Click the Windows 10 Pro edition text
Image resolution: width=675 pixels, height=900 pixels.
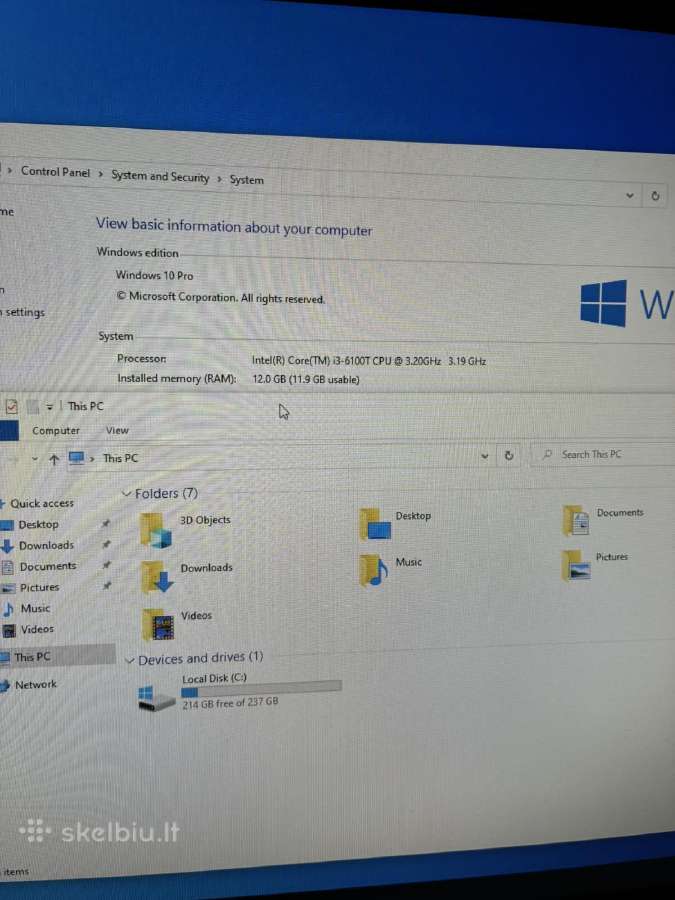click(x=154, y=275)
